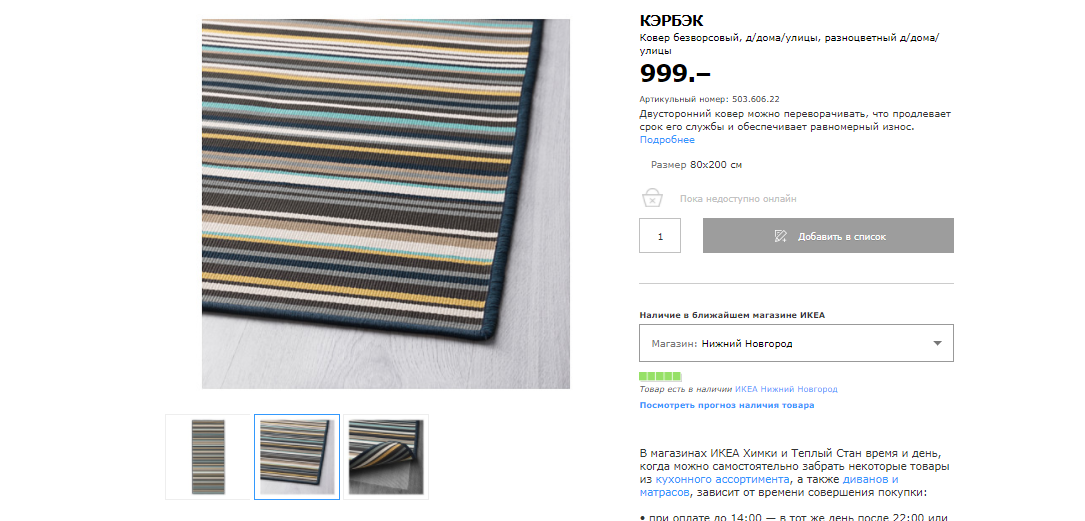Open Посмотреть прогноз наличия товара link

[x=727, y=405]
